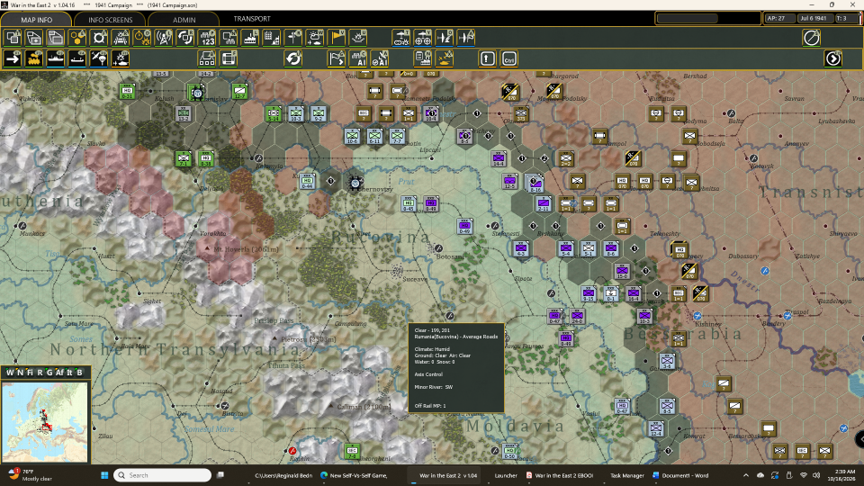Toggle the W minimap filter button

tap(10, 372)
